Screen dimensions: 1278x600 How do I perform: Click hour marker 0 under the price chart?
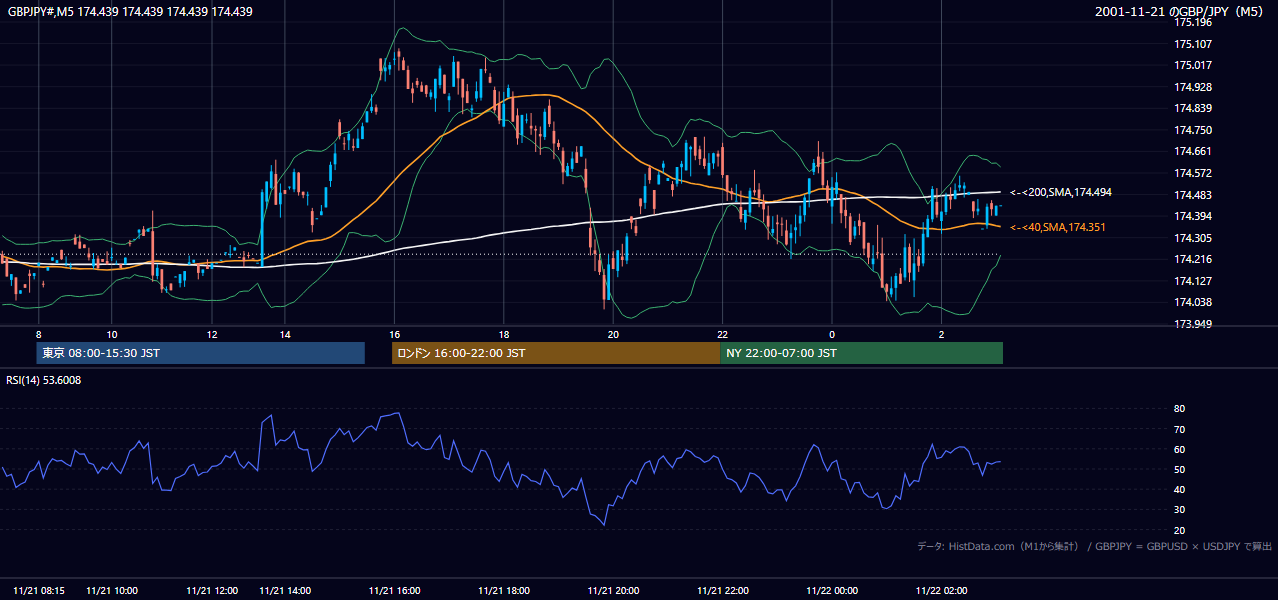point(832,334)
